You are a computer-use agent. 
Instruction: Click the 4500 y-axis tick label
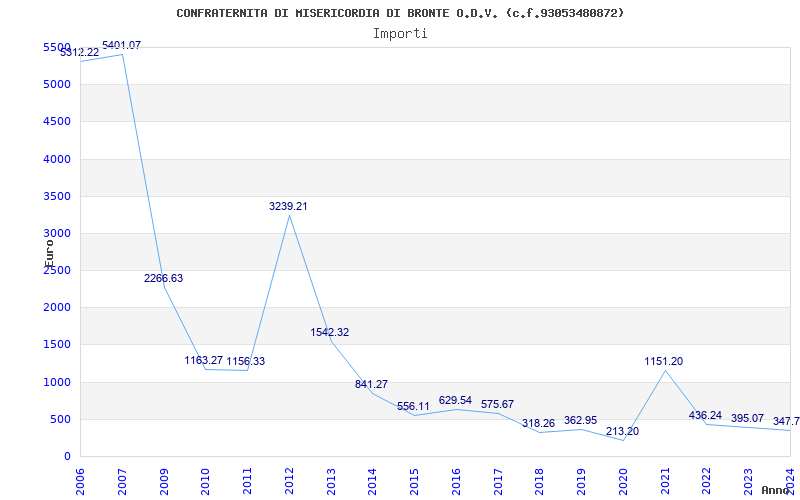pos(57,121)
